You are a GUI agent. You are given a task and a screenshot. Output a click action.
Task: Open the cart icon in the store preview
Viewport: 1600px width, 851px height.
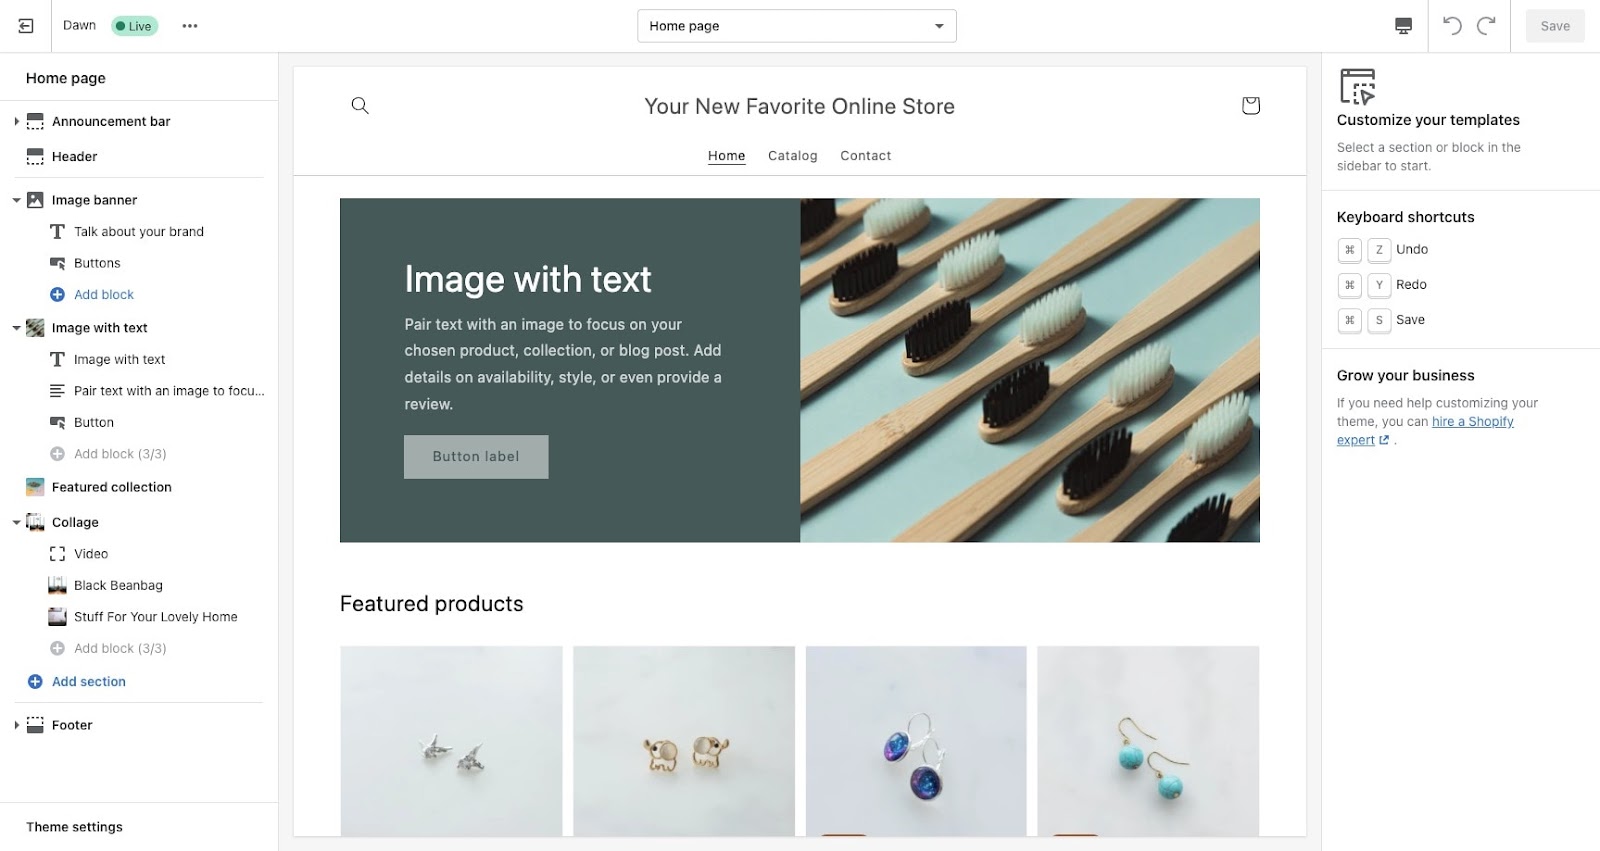(1249, 105)
